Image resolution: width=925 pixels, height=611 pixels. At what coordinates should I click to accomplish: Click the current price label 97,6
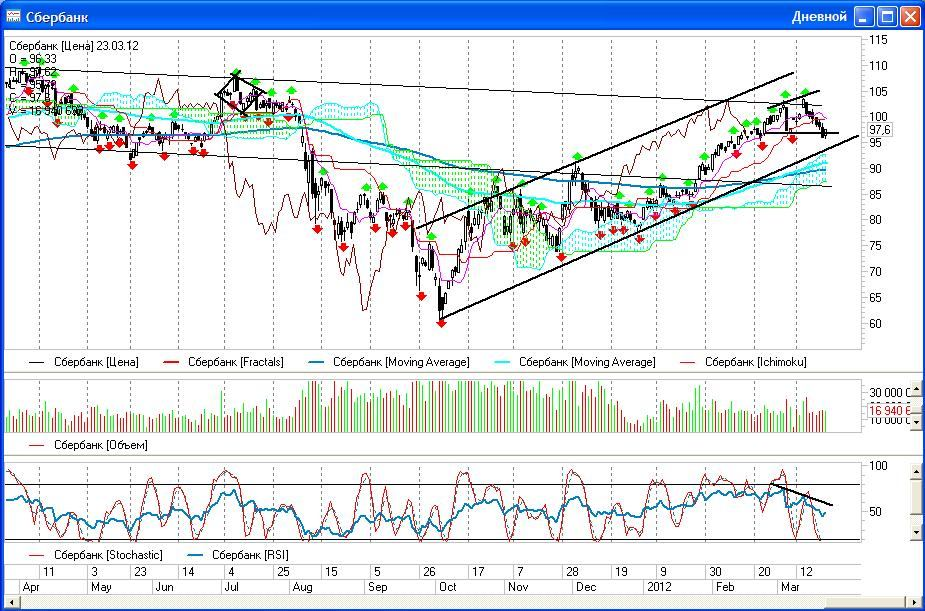point(879,130)
